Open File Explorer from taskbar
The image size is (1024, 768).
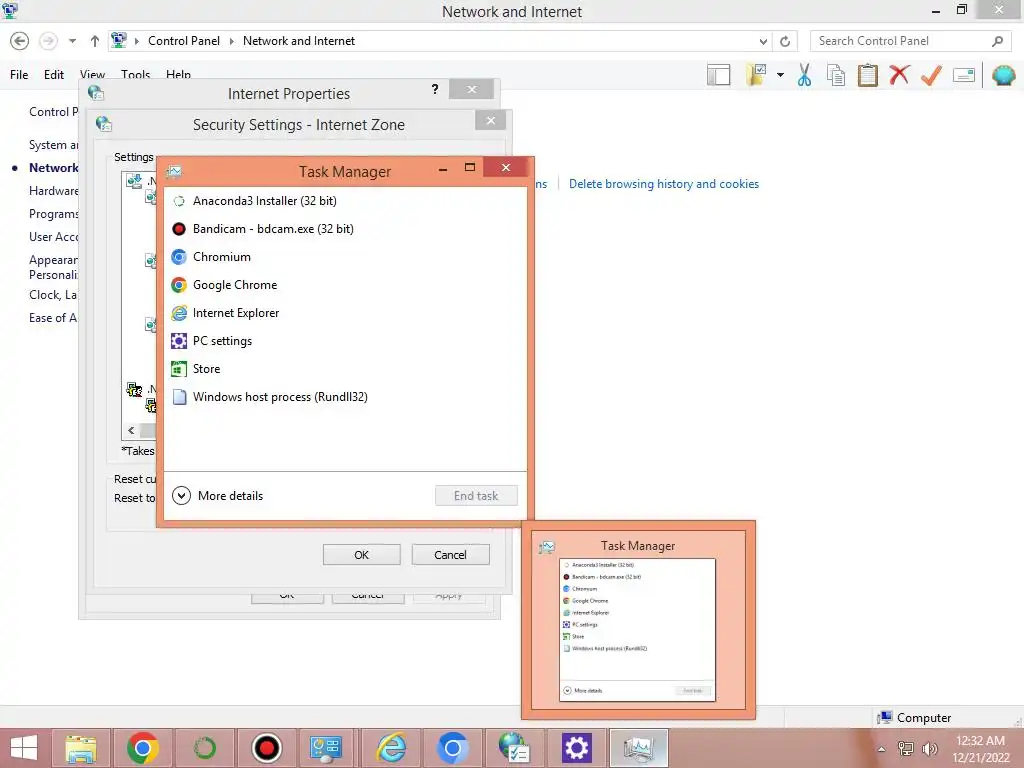(81, 748)
